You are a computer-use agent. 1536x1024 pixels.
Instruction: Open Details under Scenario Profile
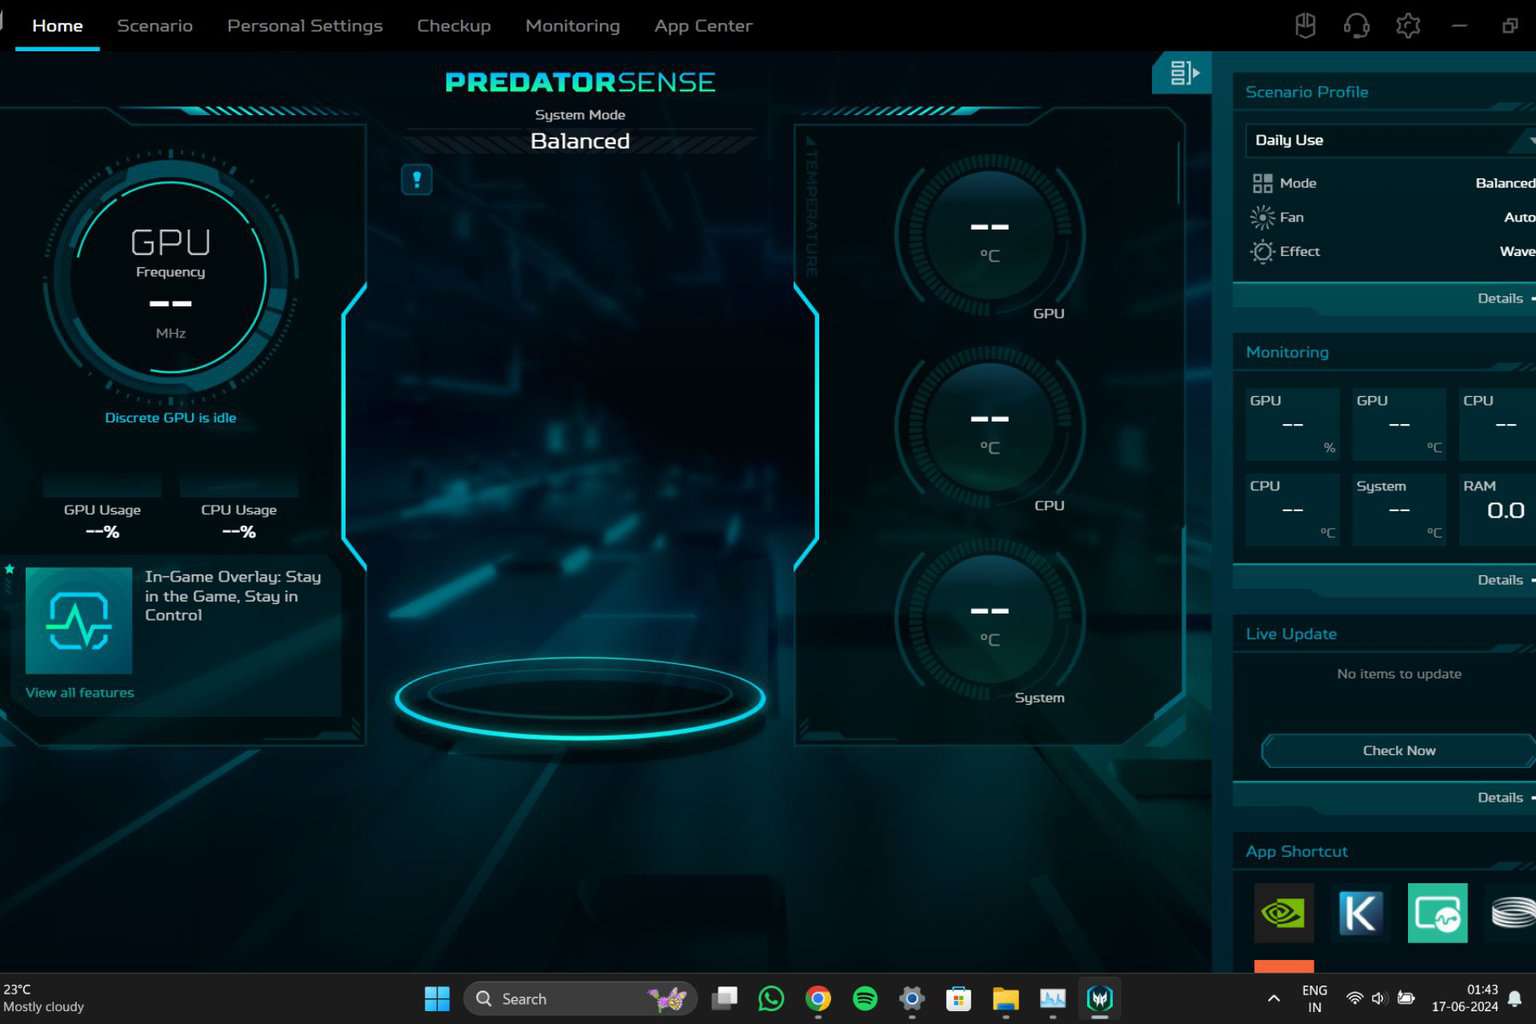click(x=1501, y=298)
